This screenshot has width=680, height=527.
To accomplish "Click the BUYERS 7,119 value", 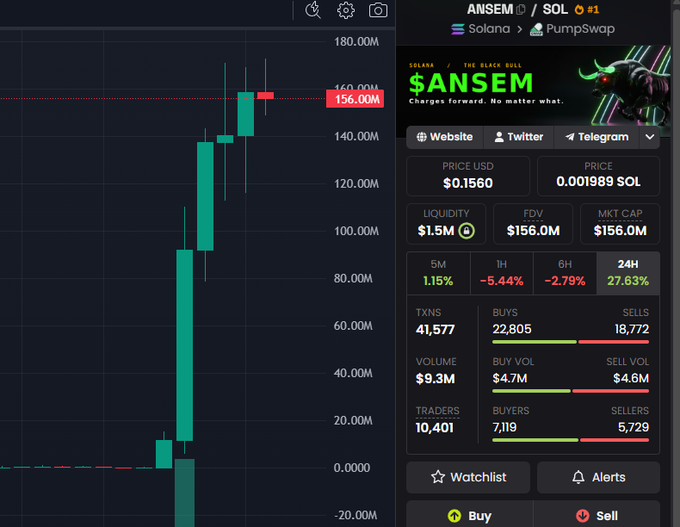I will (x=504, y=427).
